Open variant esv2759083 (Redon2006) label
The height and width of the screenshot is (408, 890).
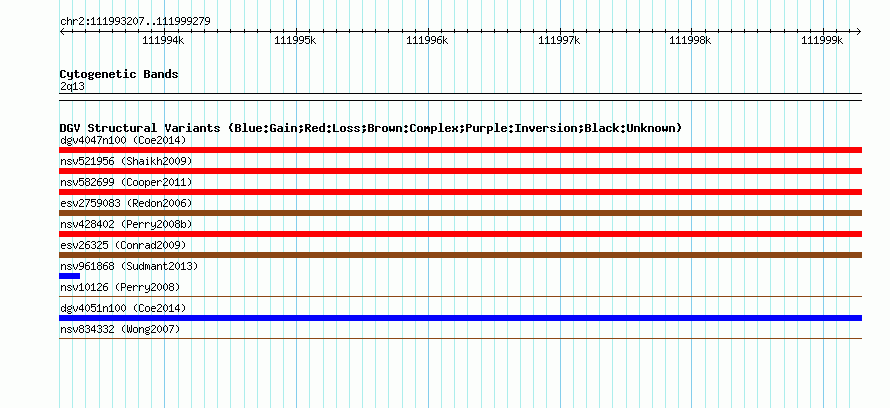126,203
